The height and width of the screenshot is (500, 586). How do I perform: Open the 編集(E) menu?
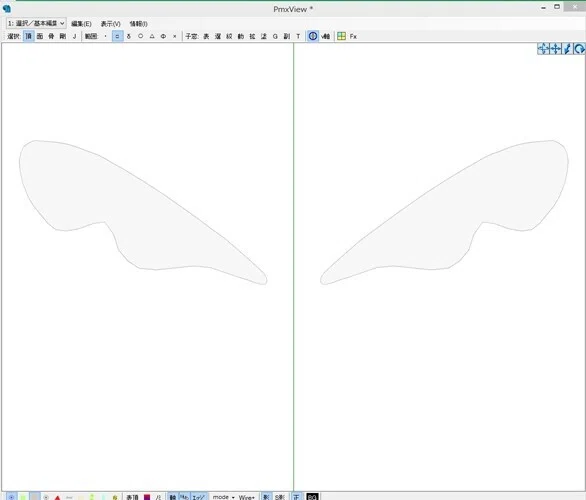click(x=81, y=24)
